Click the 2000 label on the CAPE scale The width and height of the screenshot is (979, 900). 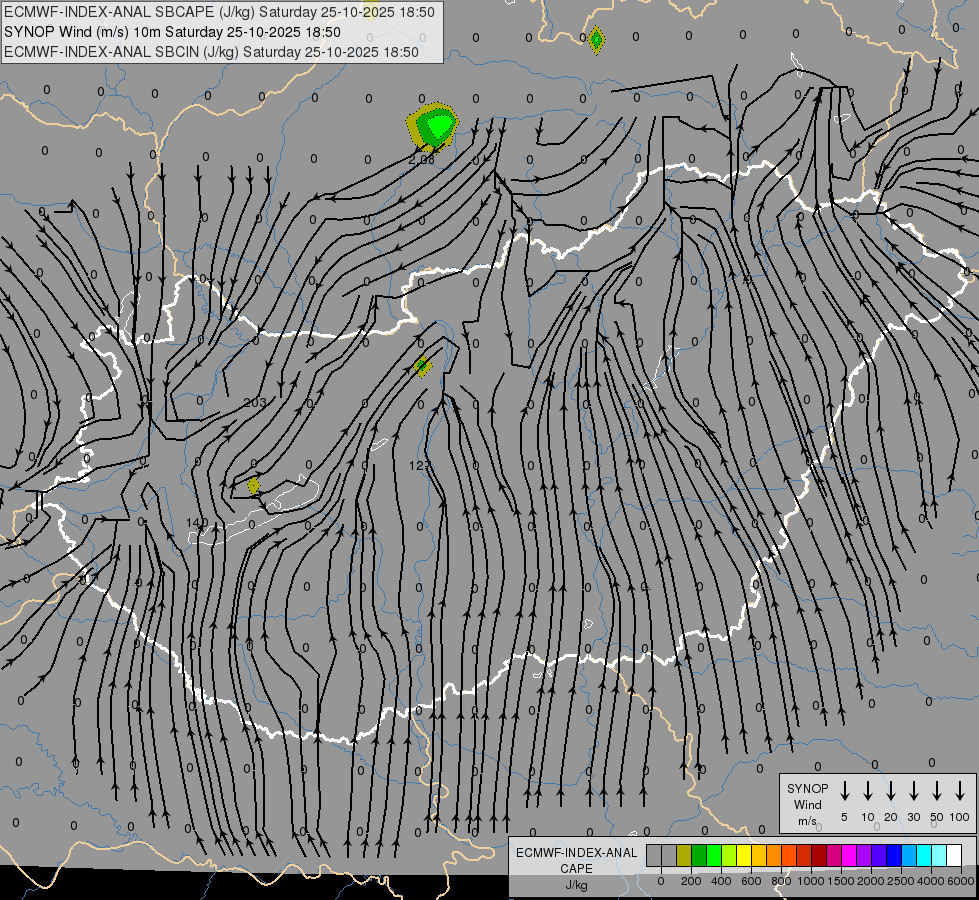click(x=870, y=881)
